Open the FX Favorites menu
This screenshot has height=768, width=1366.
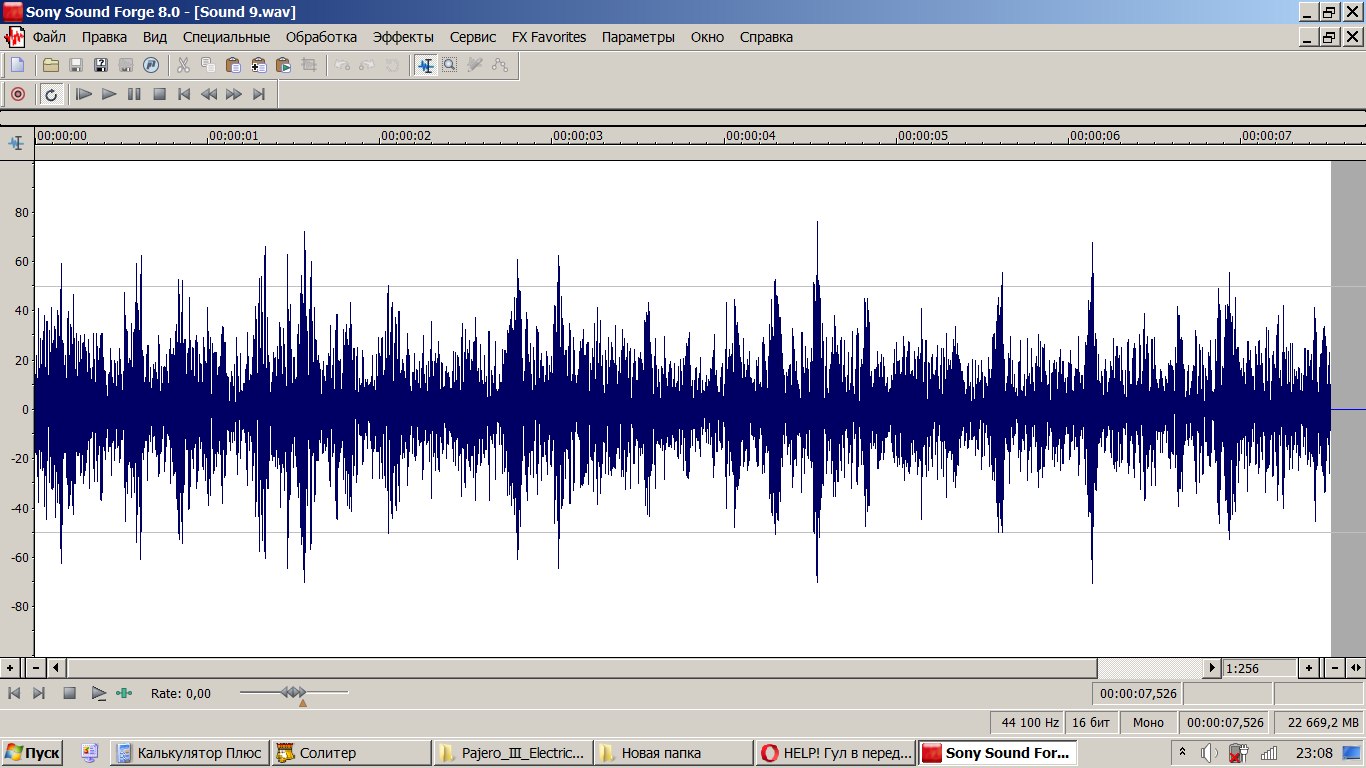click(x=549, y=37)
